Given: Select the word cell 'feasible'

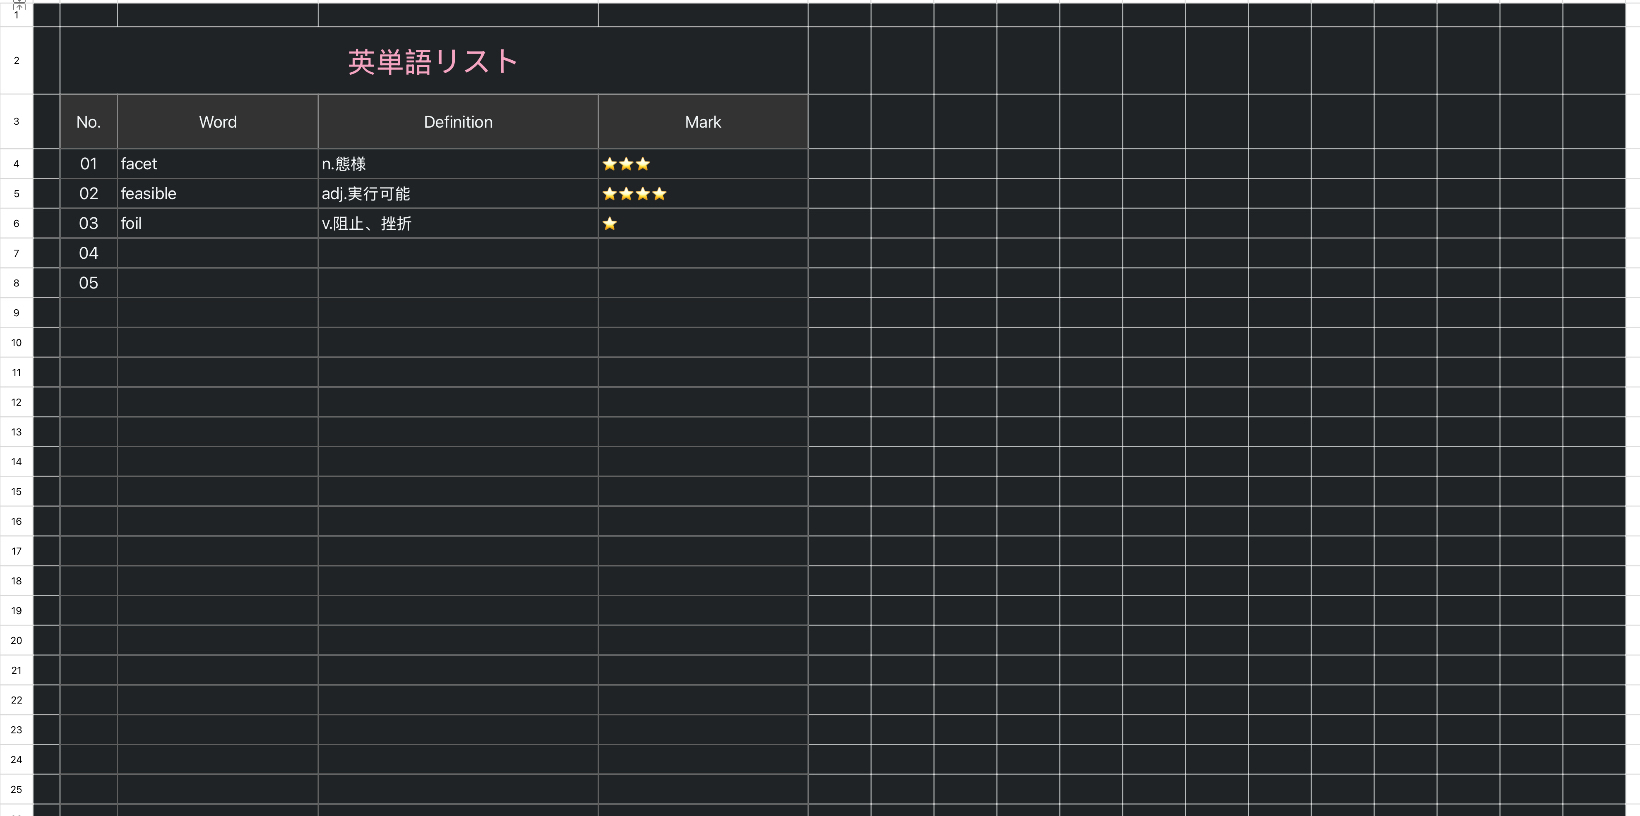Looking at the screenshot, I should (218, 194).
